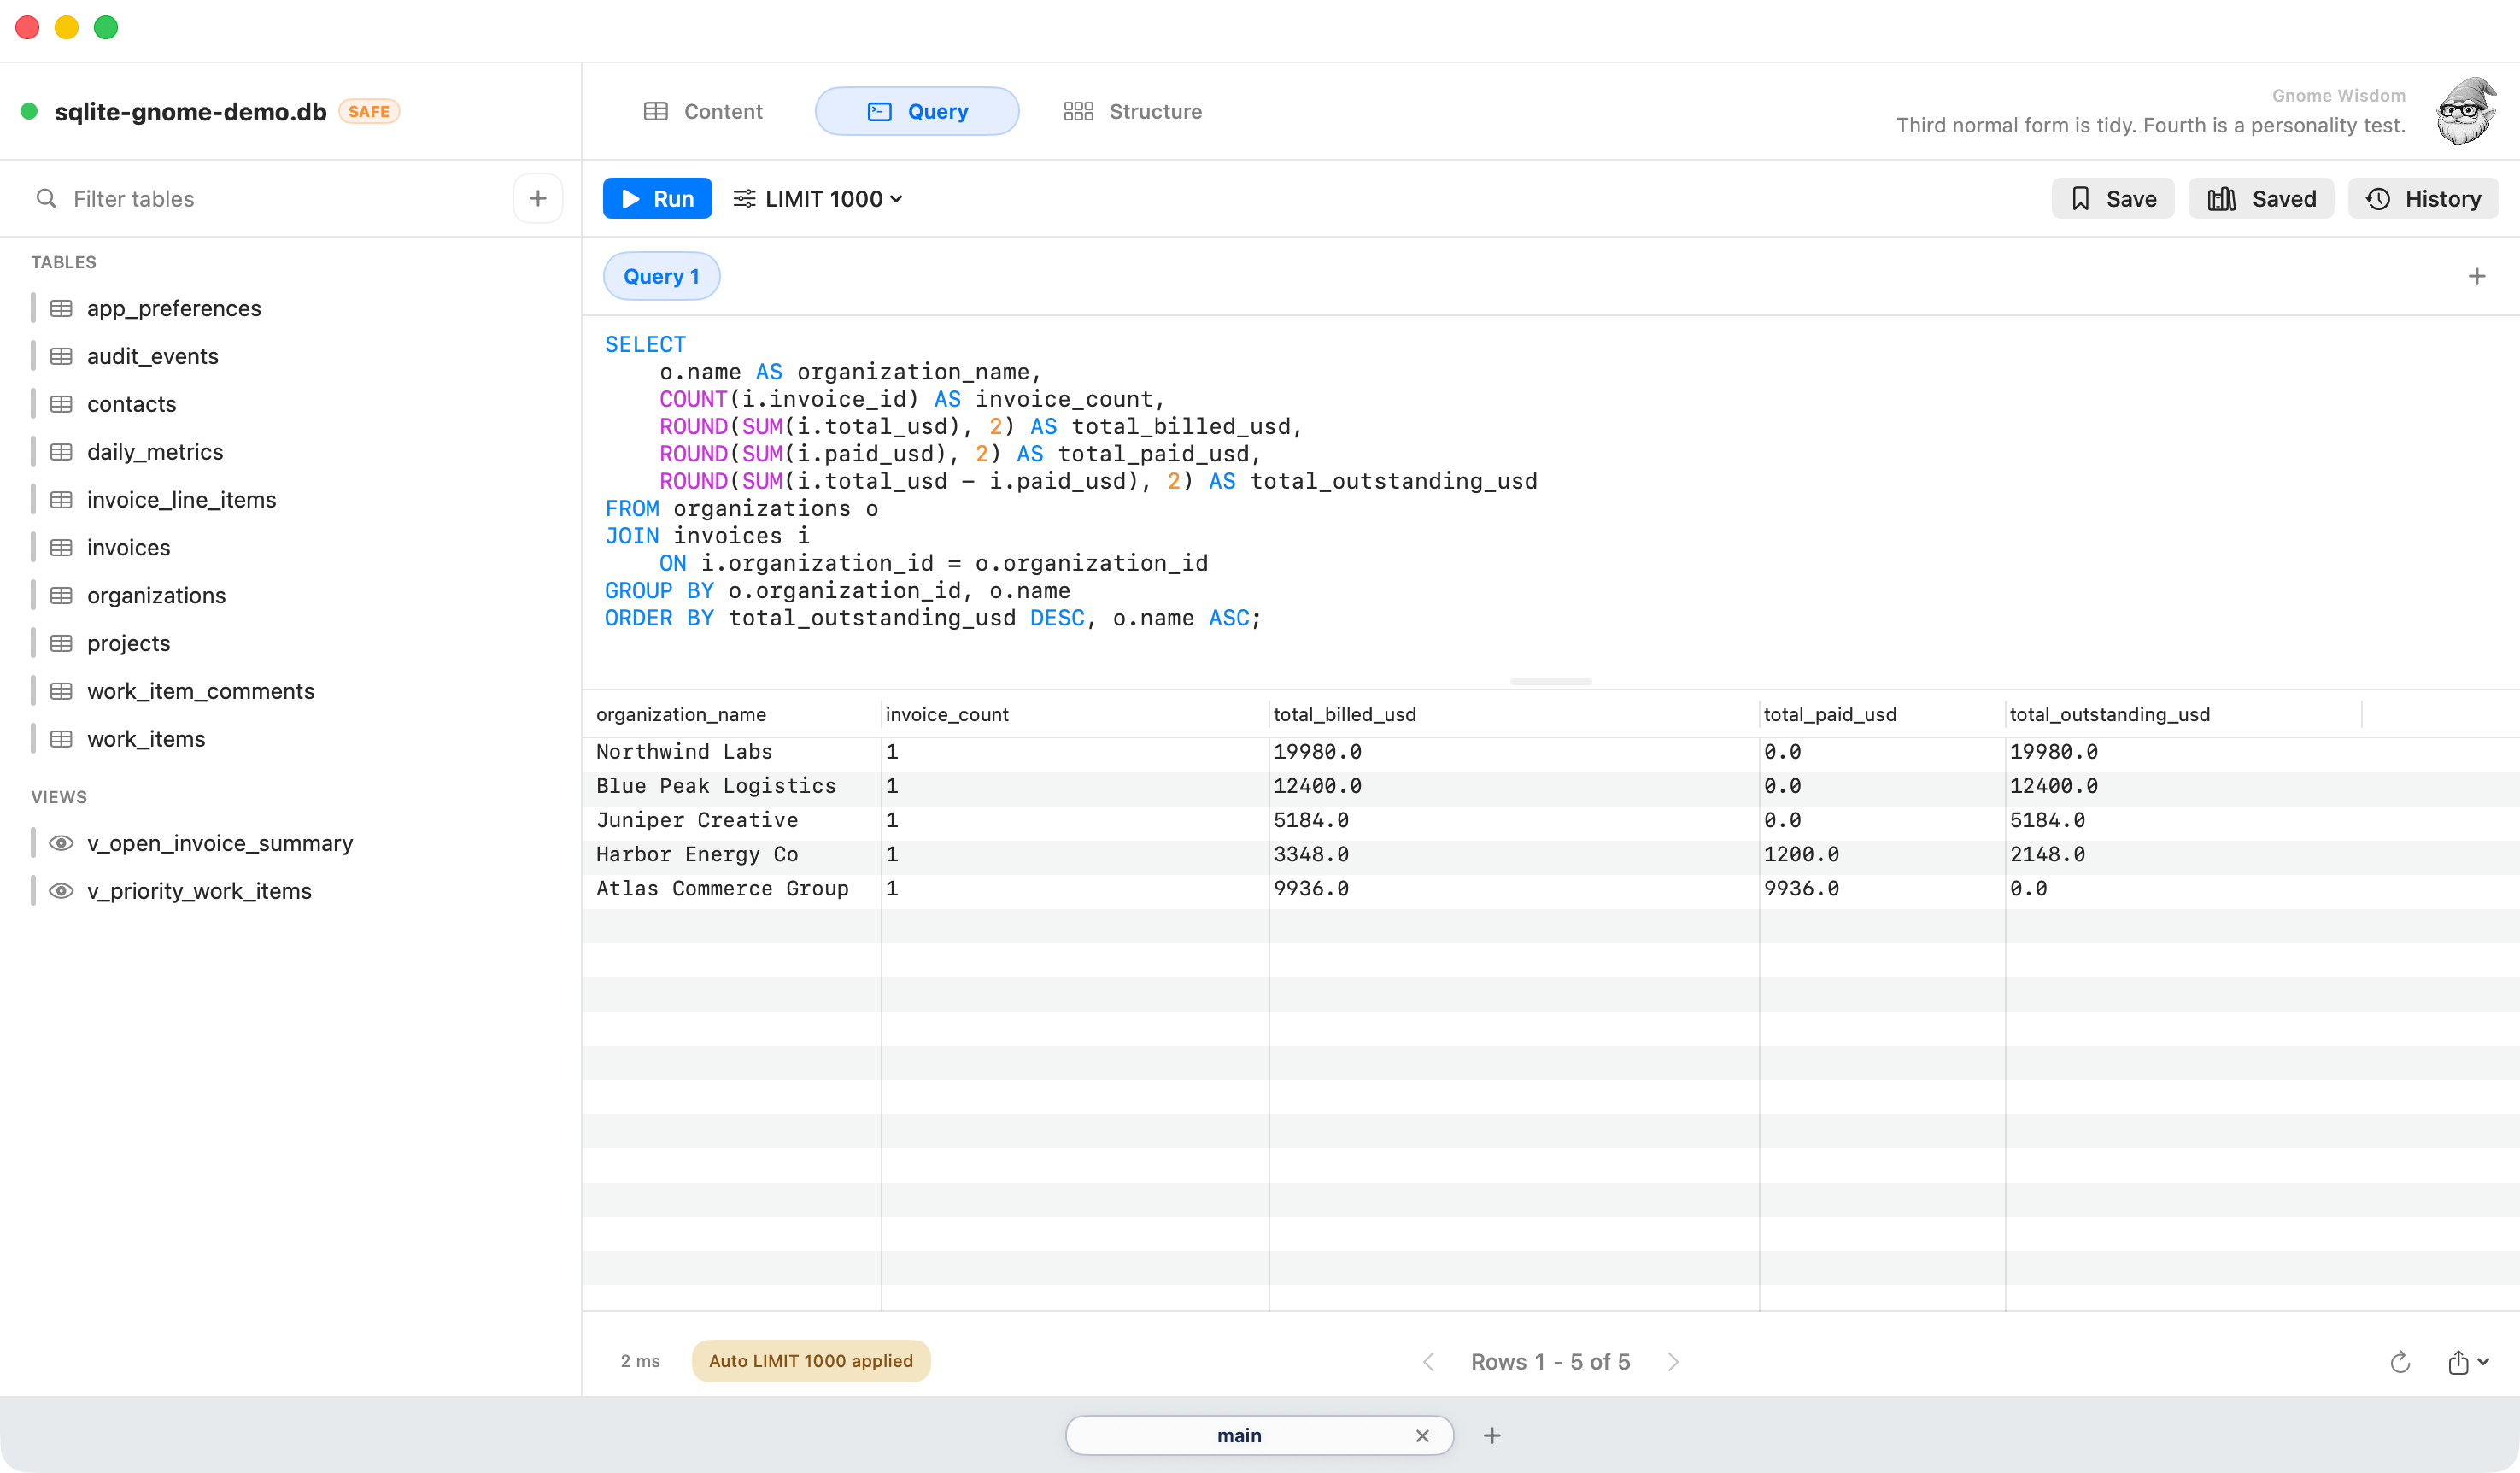Open the organizations table
The height and width of the screenshot is (1473, 2520).
(x=156, y=595)
